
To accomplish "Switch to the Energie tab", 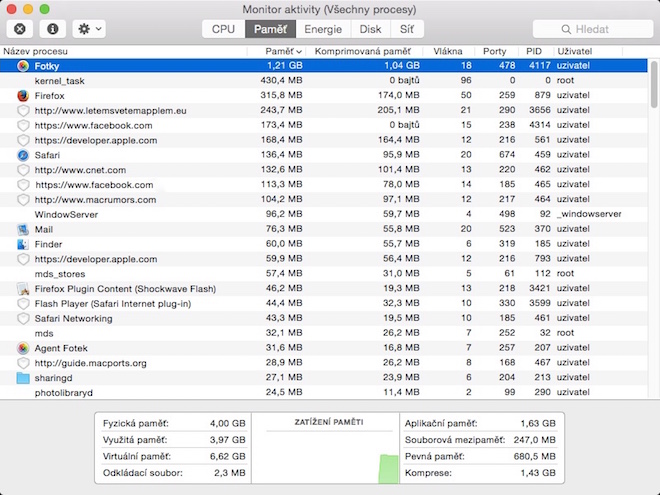I will (322, 29).
